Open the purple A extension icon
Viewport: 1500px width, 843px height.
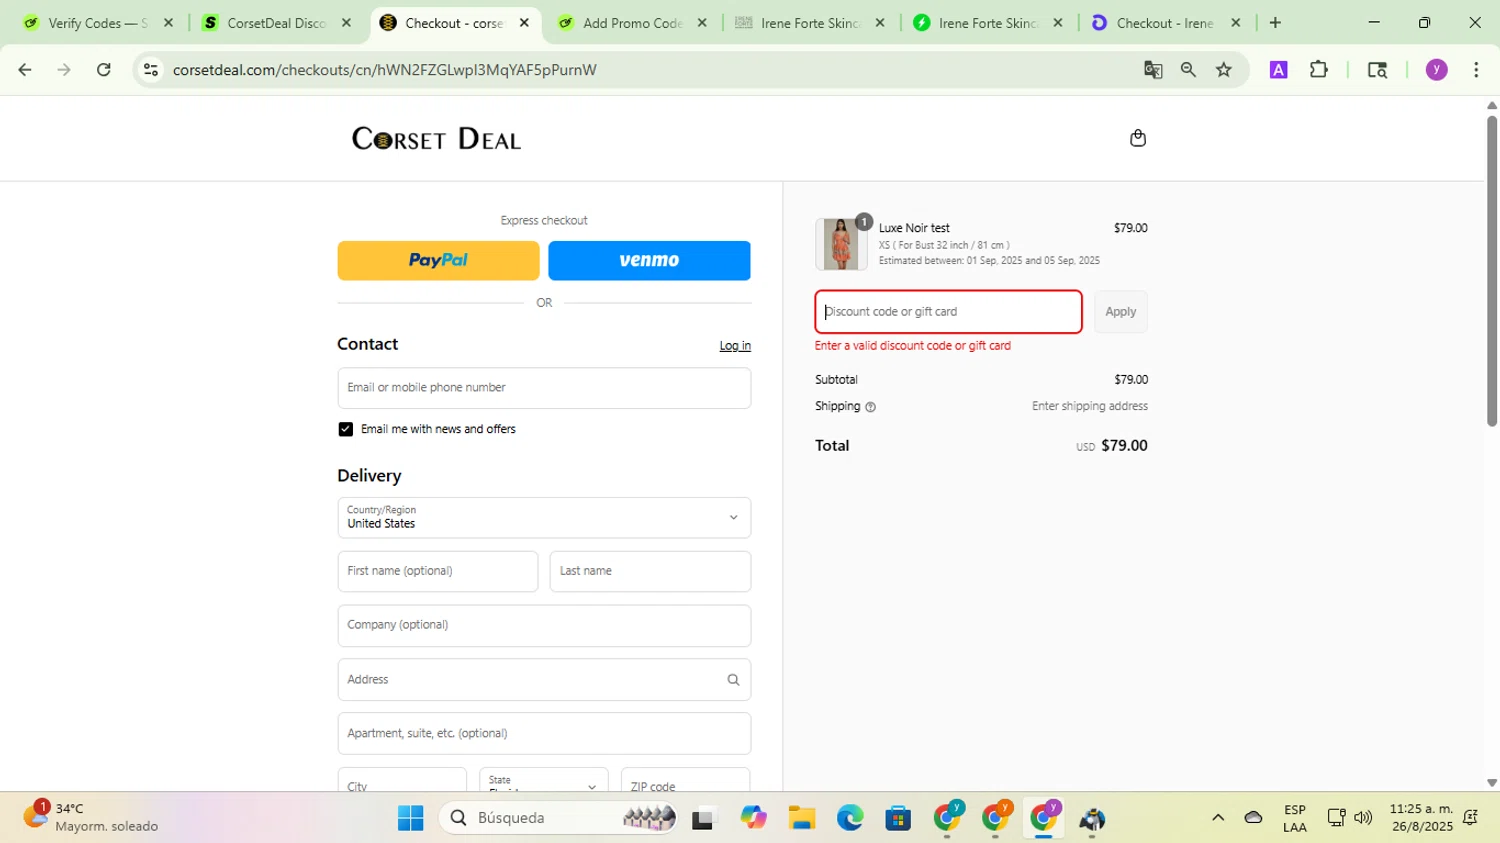(1278, 70)
